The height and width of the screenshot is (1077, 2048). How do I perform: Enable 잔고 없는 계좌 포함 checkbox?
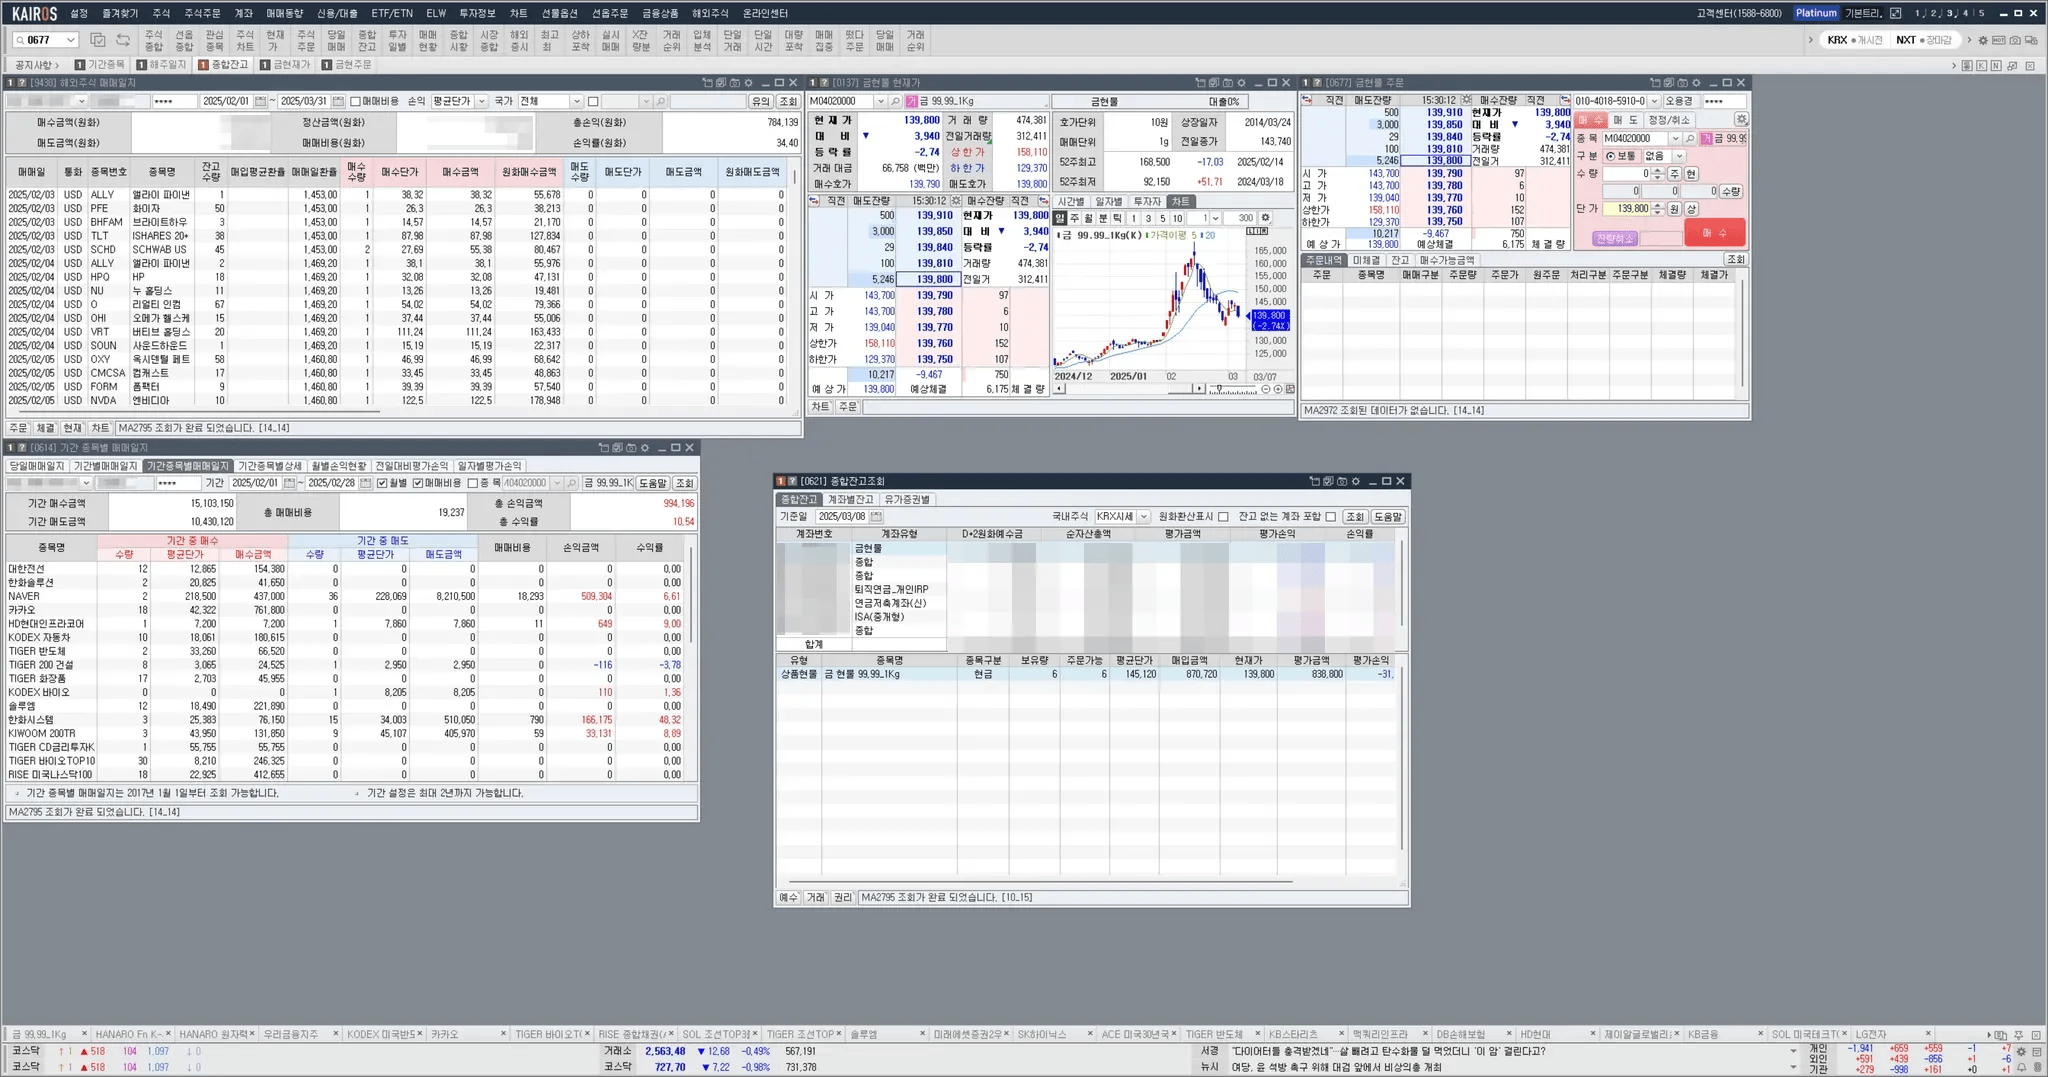coord(1331,517)
